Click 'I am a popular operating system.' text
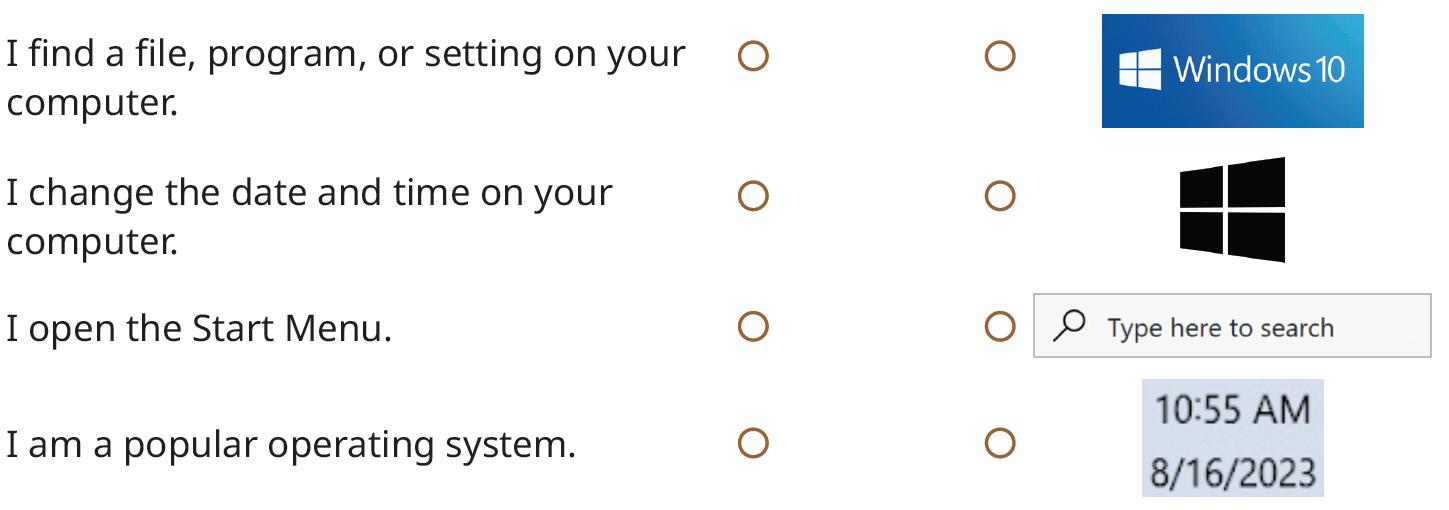Screen dimensions: 1449x510 coord(291,444)
